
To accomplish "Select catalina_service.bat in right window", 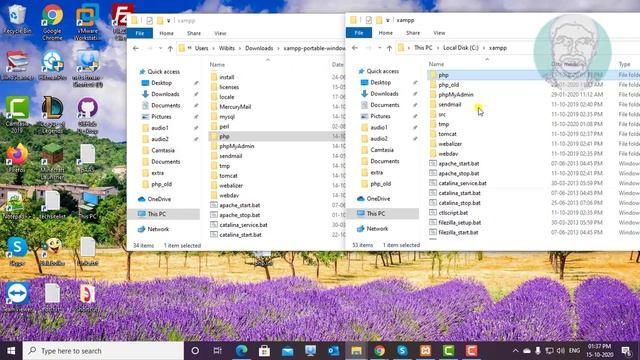I will [462, 183].
